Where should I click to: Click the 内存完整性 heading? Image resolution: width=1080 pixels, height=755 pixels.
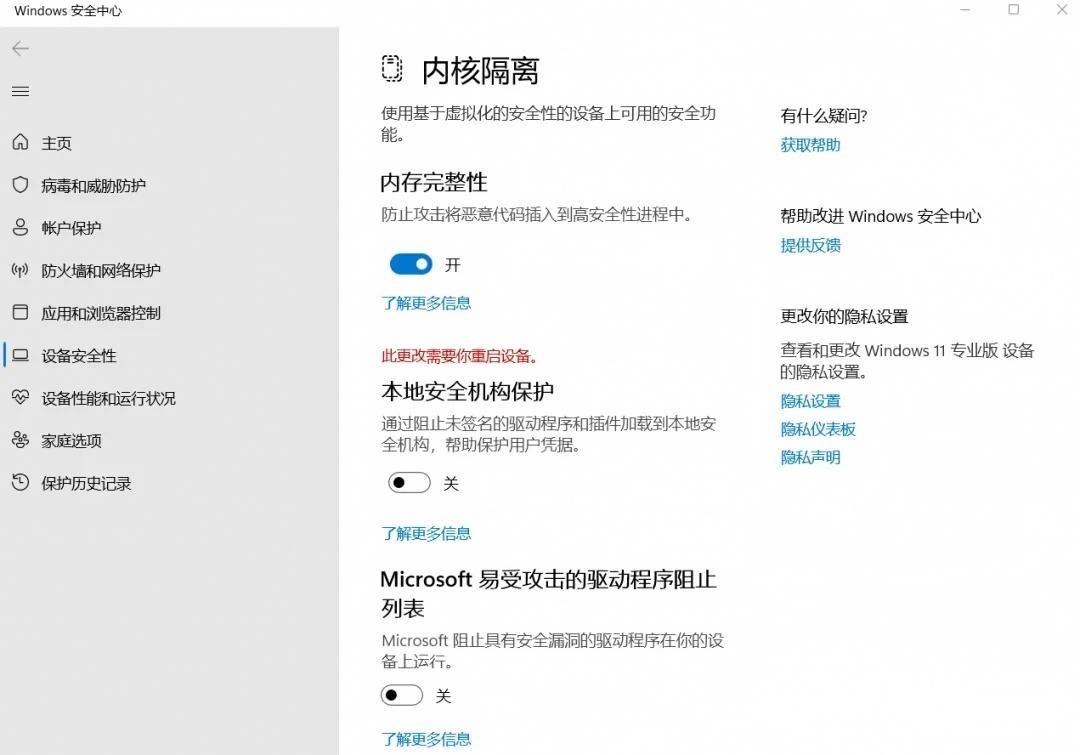click(x=434, y=183)
